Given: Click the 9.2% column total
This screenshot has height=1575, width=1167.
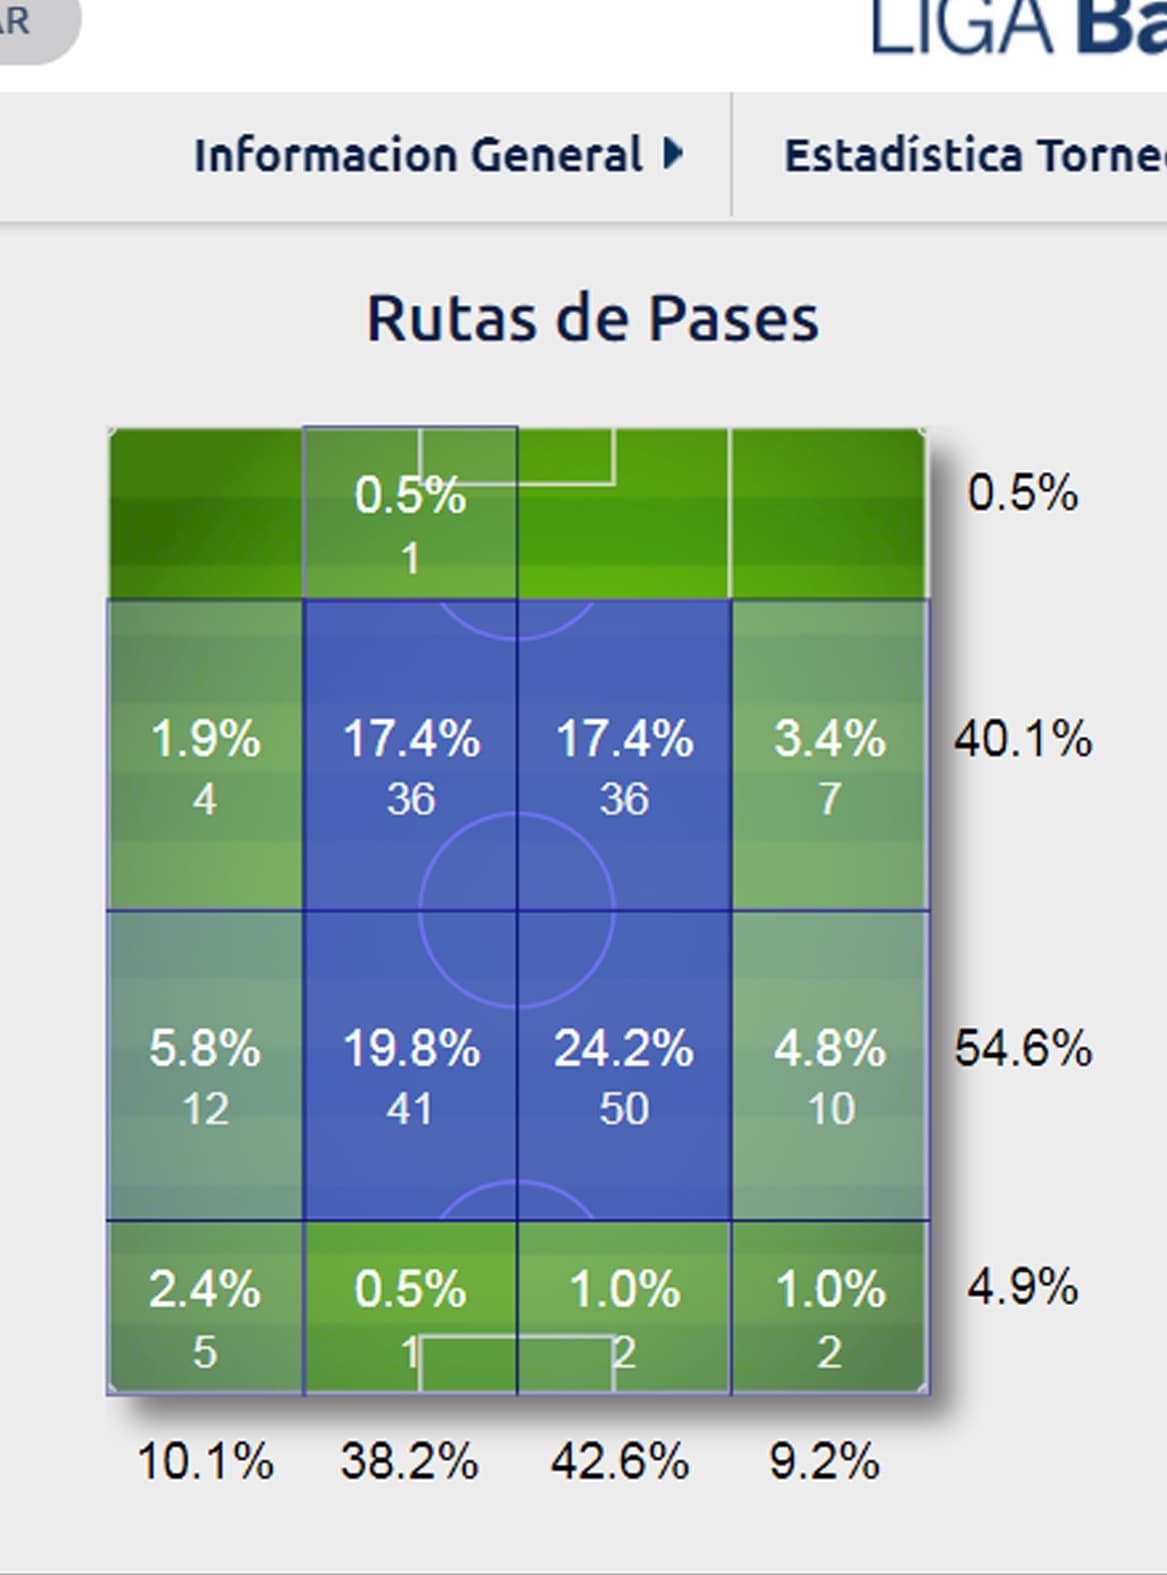Looking at the screenshot, I should tap(824, 1462).
